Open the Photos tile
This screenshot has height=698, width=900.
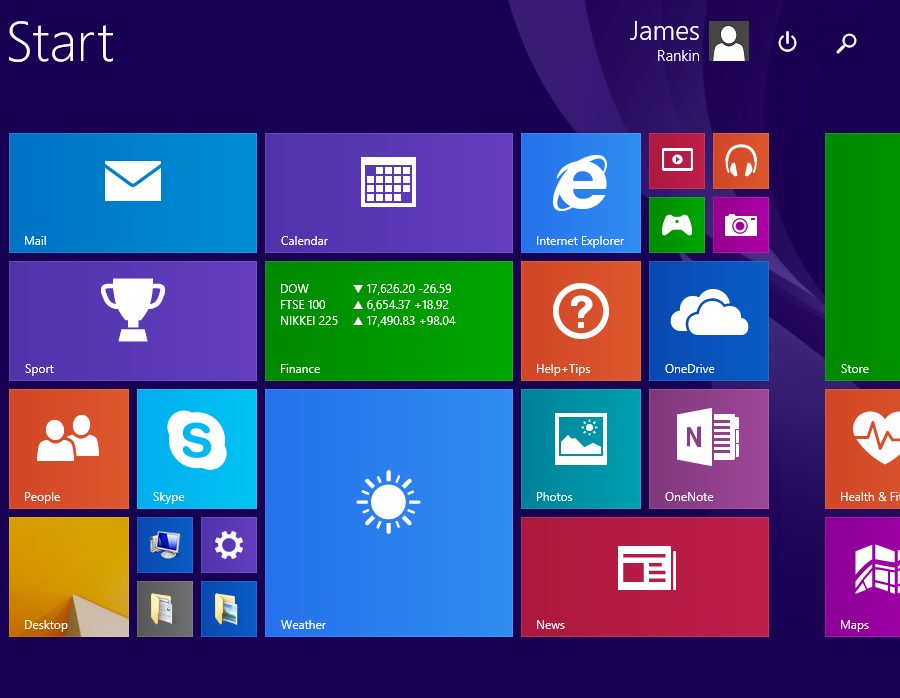coord(581,449)
